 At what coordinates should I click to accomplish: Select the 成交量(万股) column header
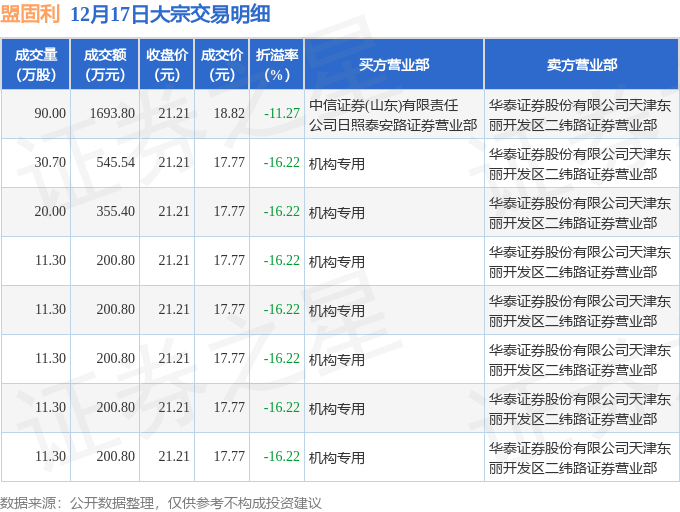(35, 64)
